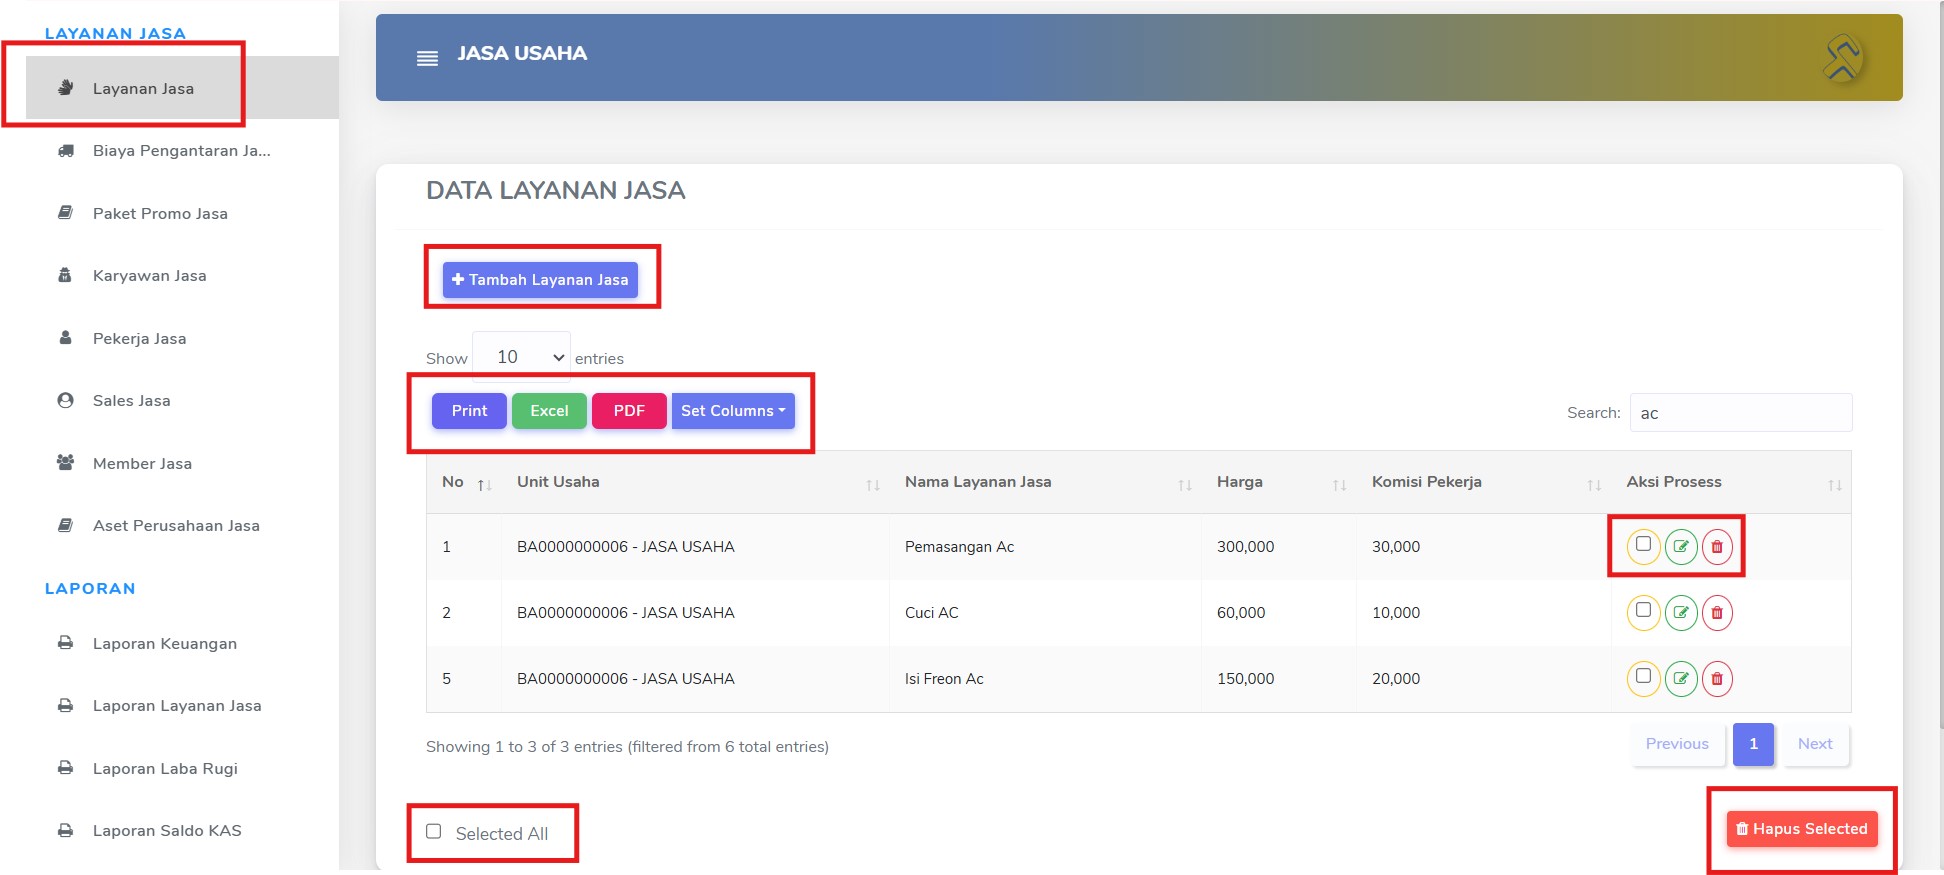Click the Isi Freon Ac cell
The width and height of the screenshot is (1944, 875).
point(1045,679)
